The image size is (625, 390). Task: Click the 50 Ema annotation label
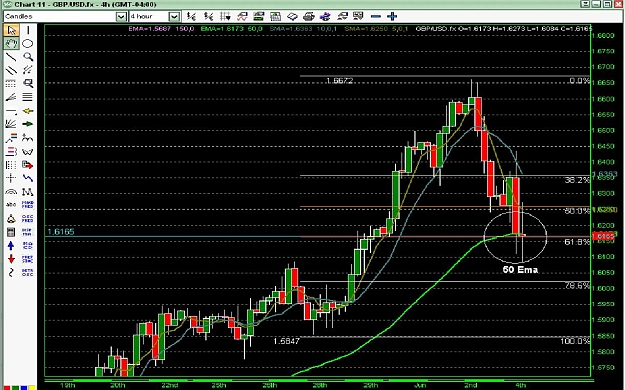[x=520, y=270]
